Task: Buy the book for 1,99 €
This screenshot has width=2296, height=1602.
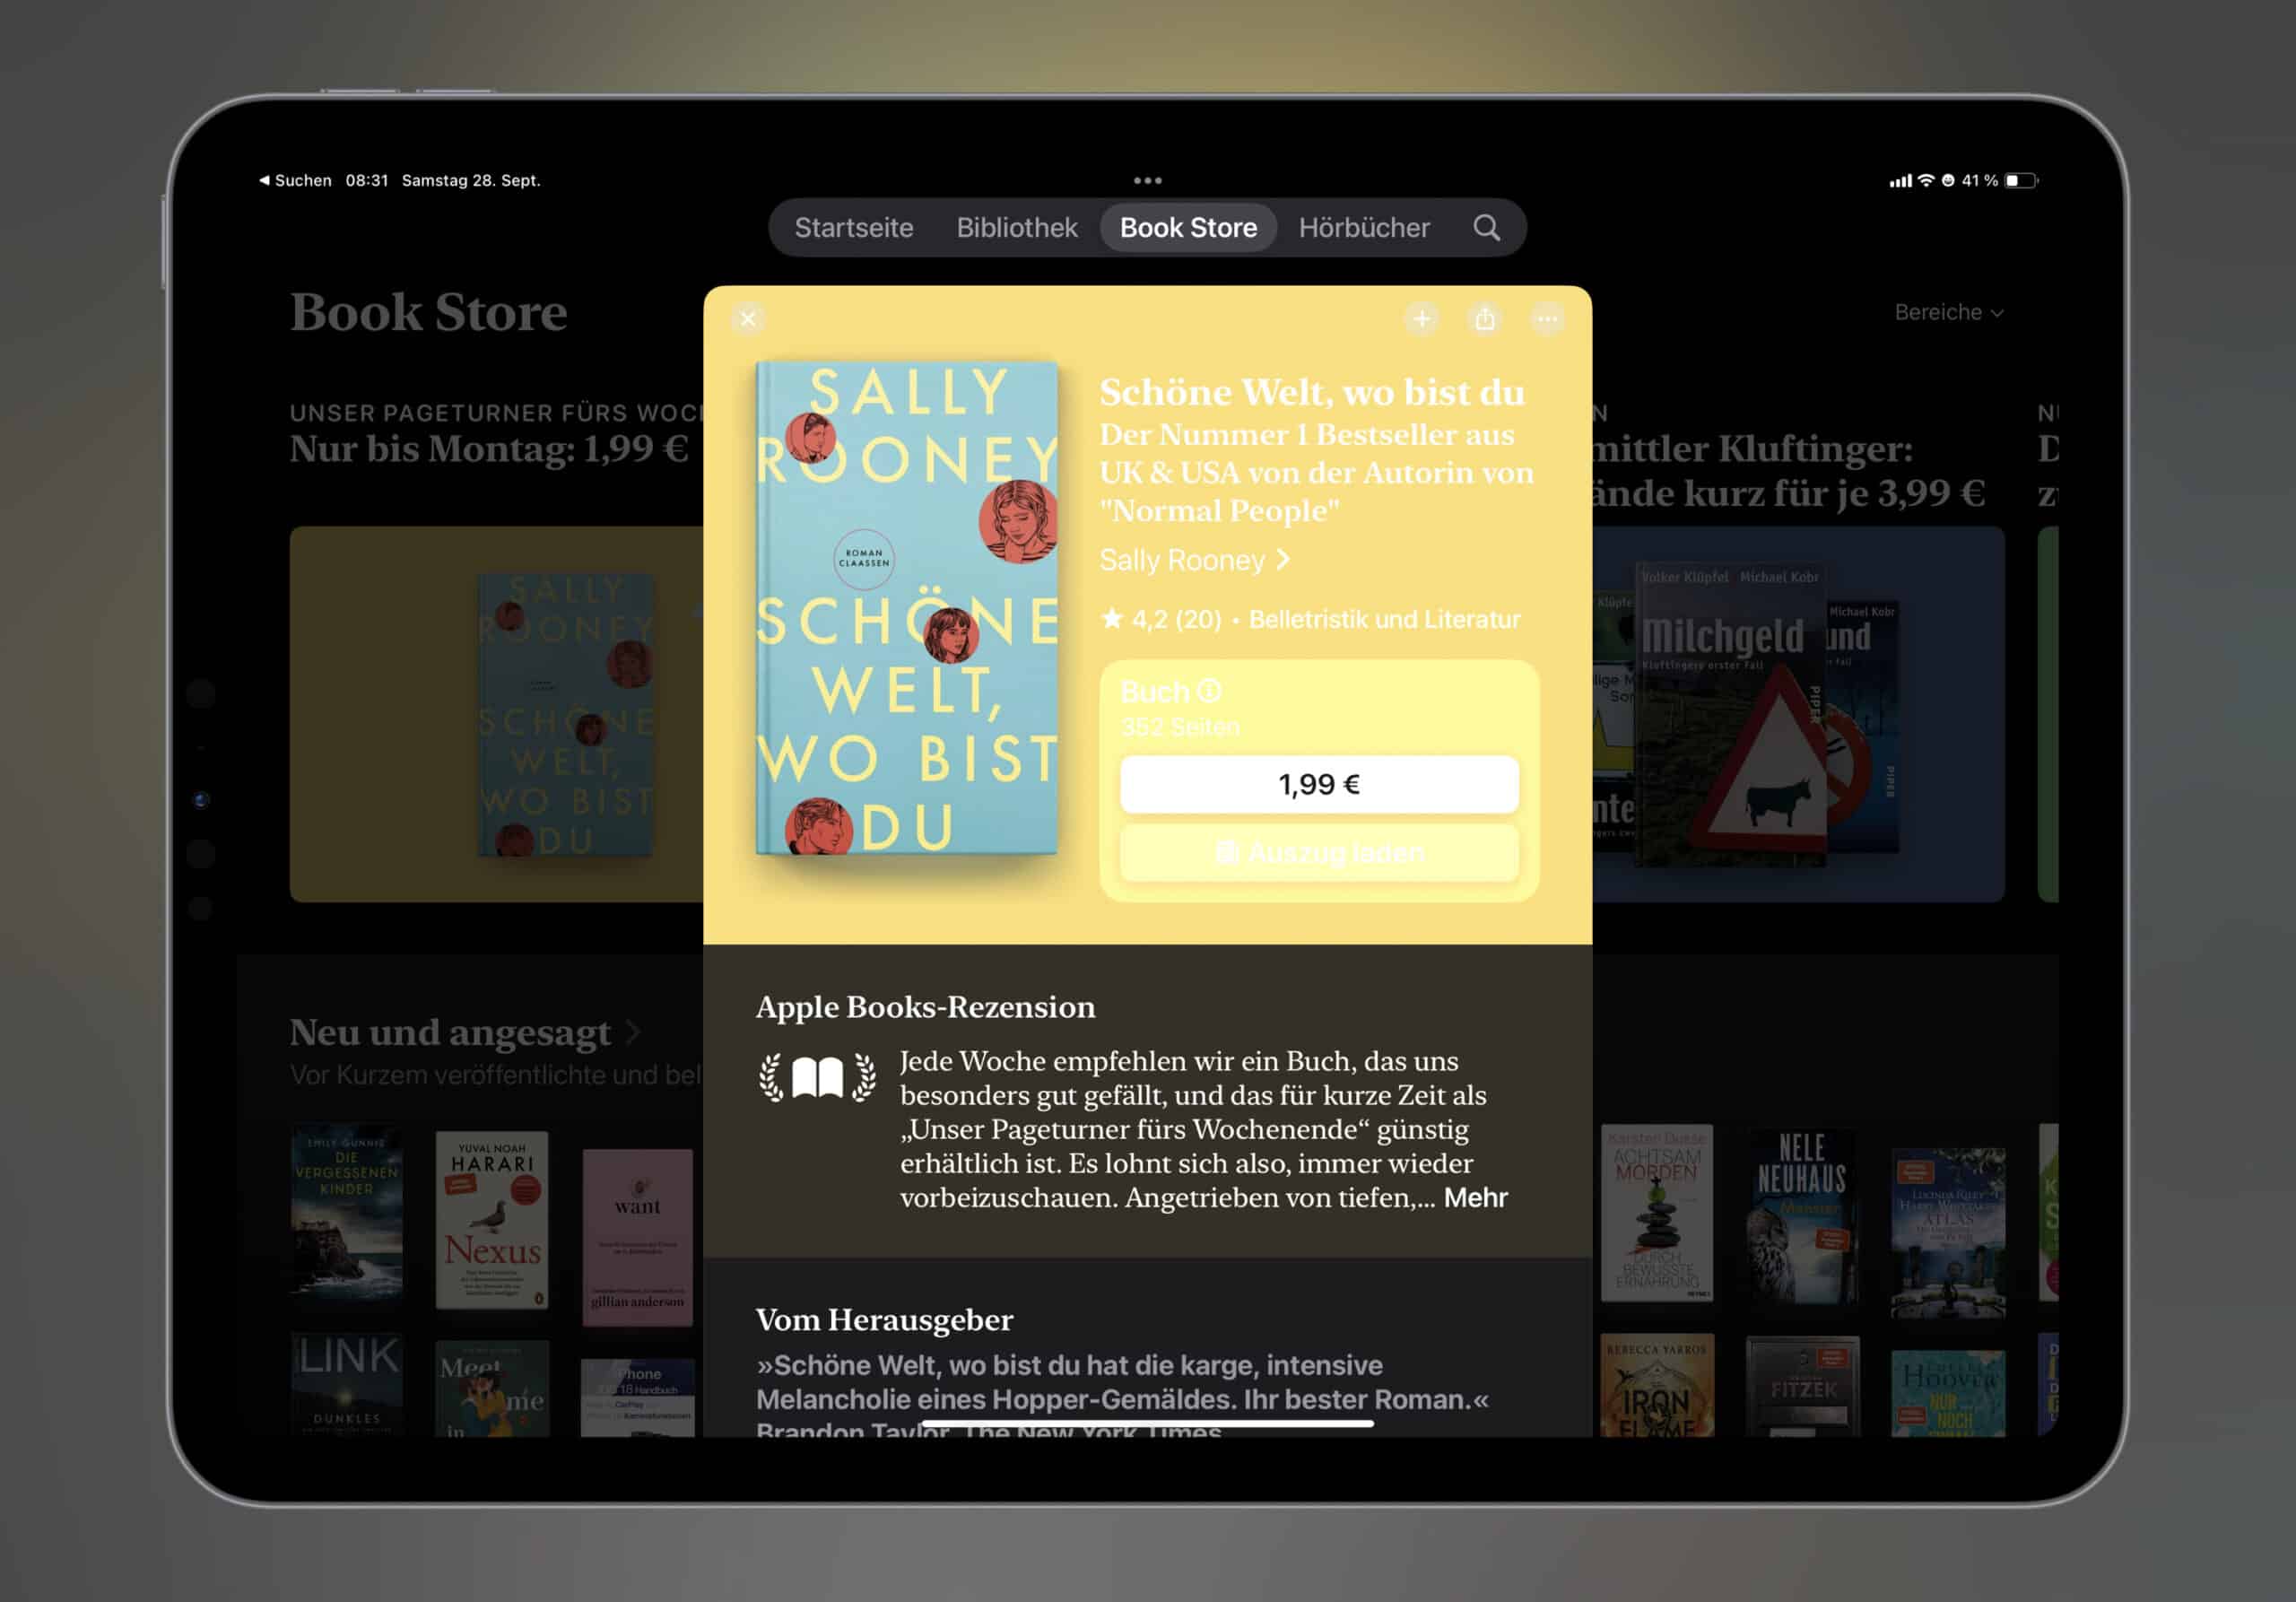Action: (x=1319, y=784)
